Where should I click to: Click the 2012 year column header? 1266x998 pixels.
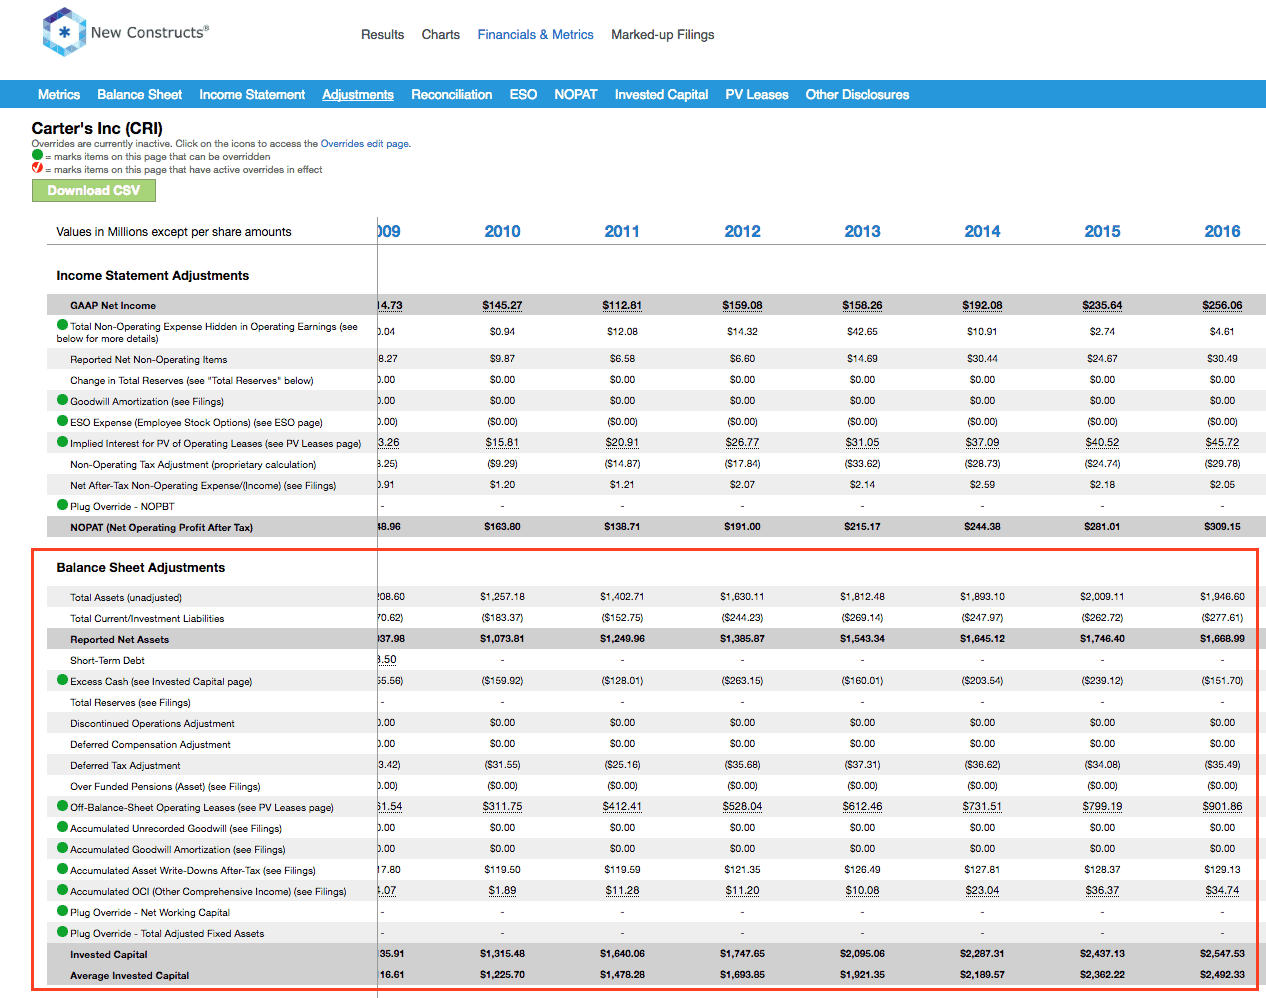[x=742, y=231]
